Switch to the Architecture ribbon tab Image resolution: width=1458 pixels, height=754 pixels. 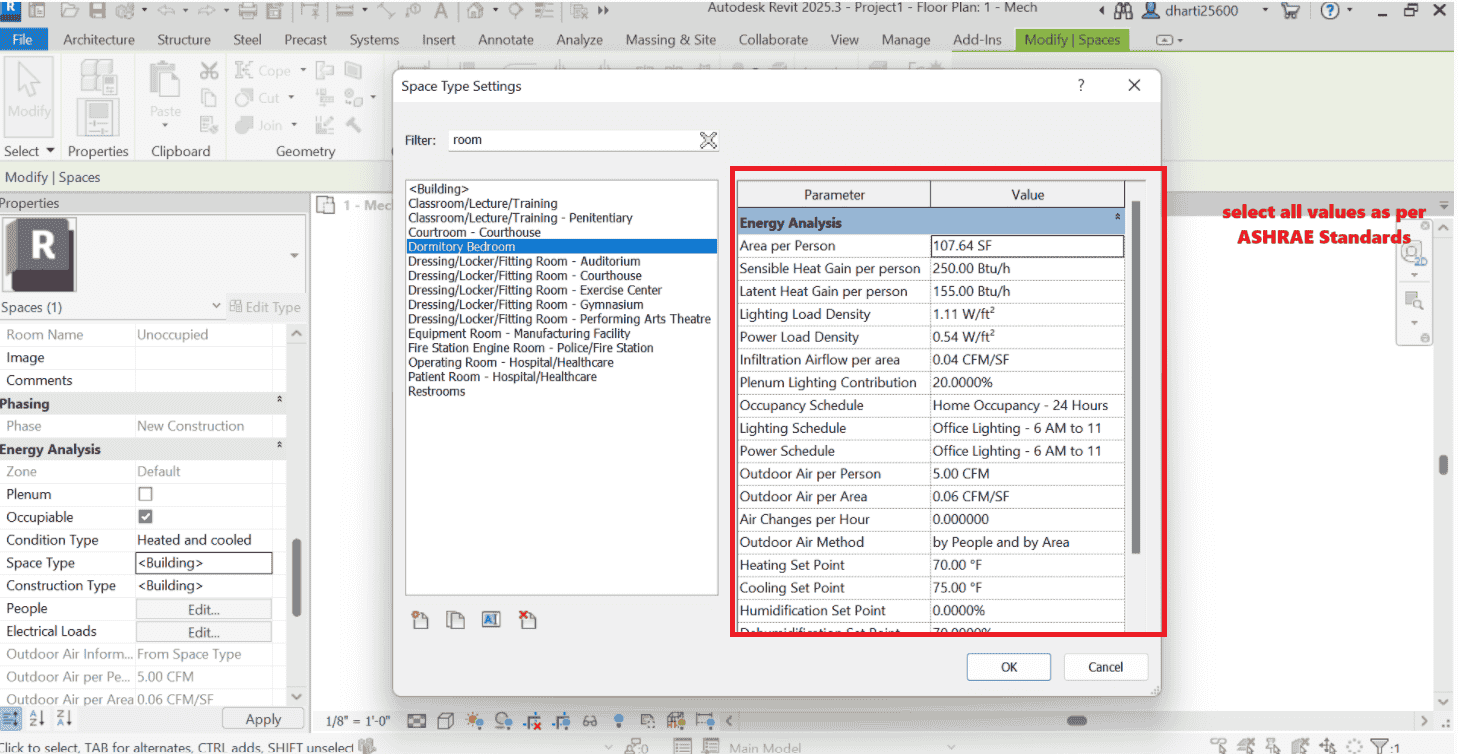(99, 40)
